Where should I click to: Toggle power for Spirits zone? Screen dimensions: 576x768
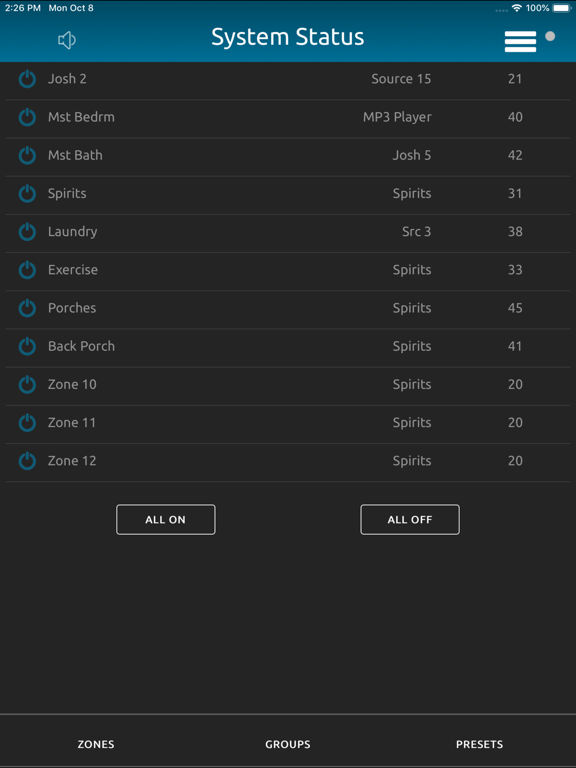coord(27,193)
